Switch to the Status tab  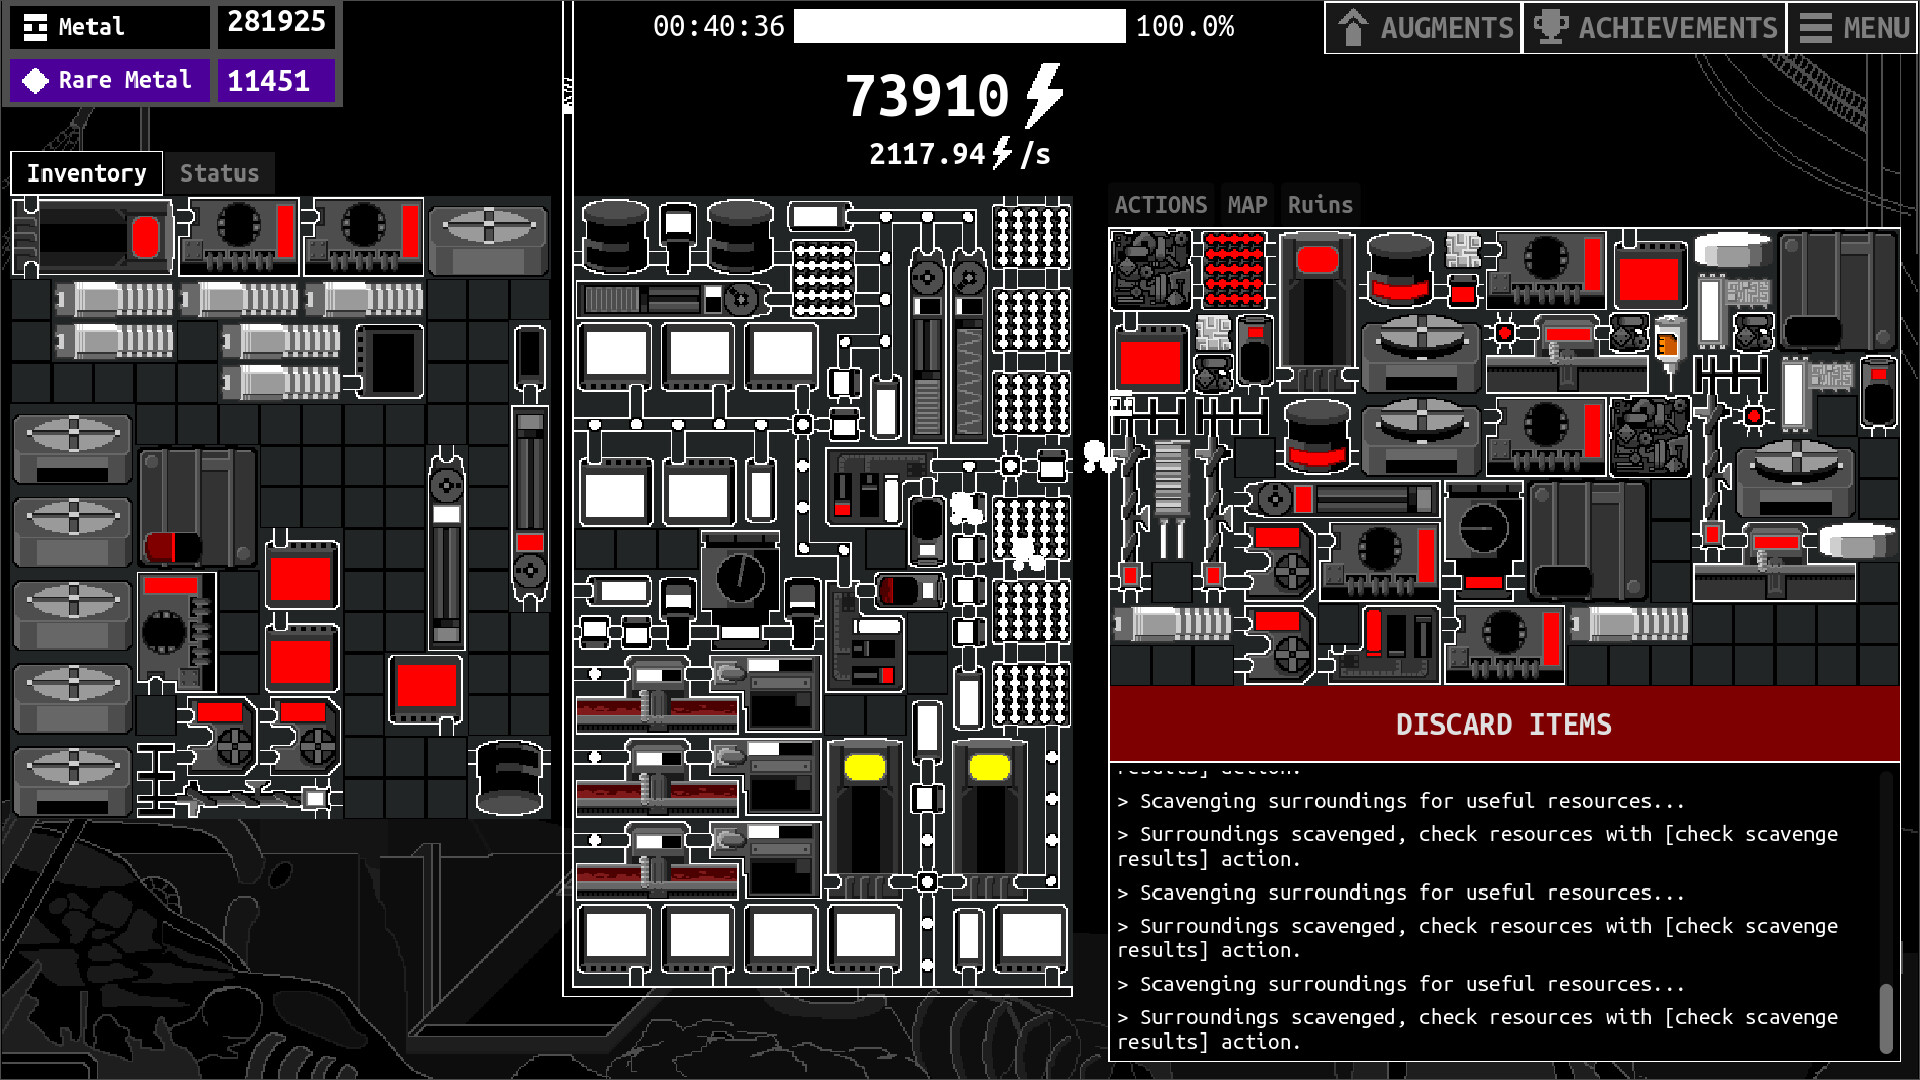click(x=219, y=173)
